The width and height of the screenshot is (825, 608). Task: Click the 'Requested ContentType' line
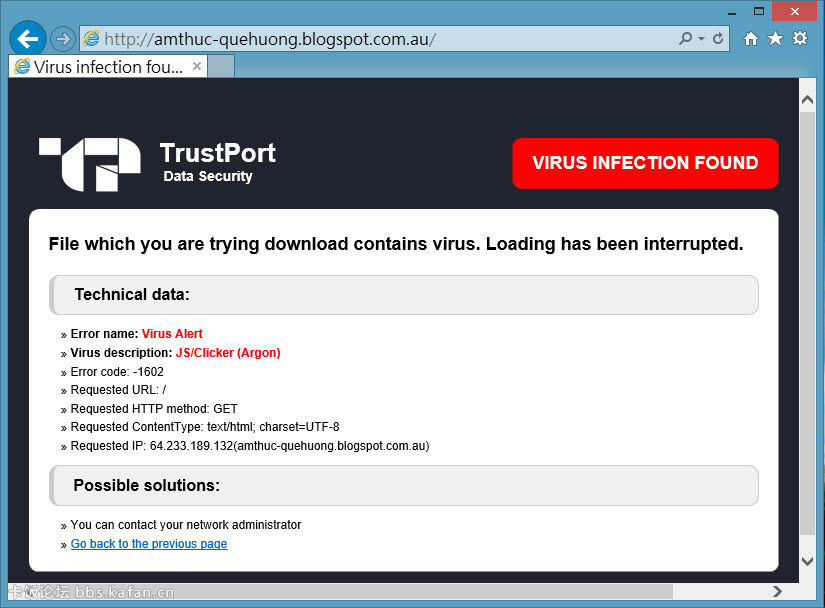coord(205,427)
